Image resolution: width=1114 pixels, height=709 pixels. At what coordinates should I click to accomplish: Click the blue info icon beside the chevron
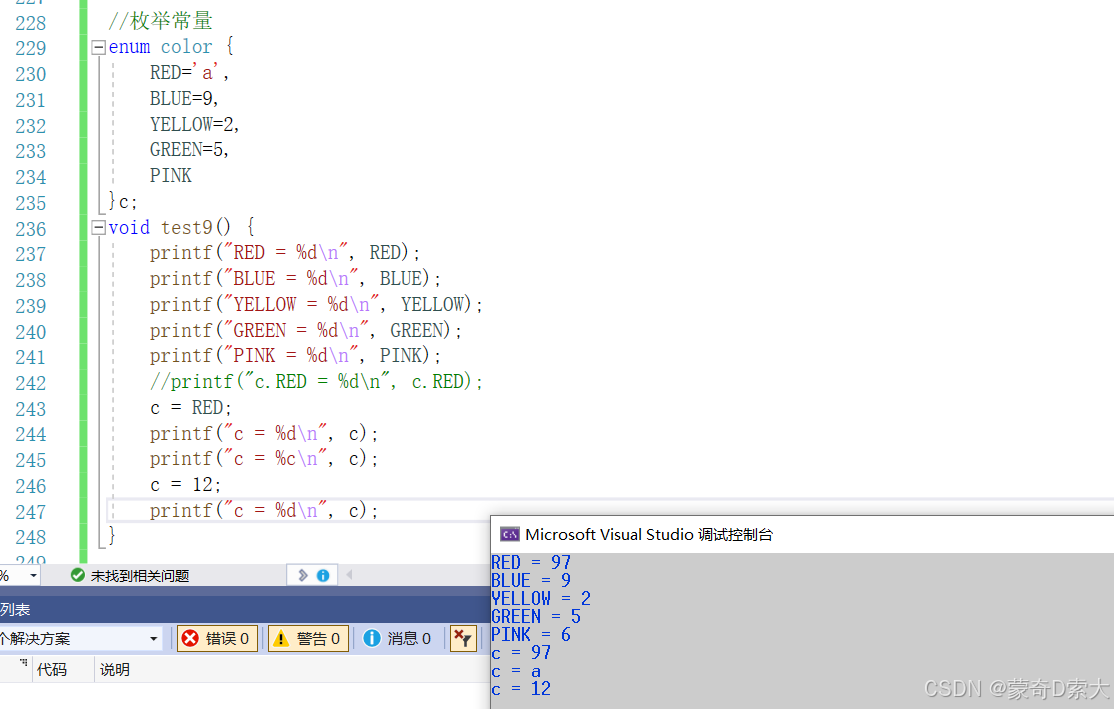point(323,575)
